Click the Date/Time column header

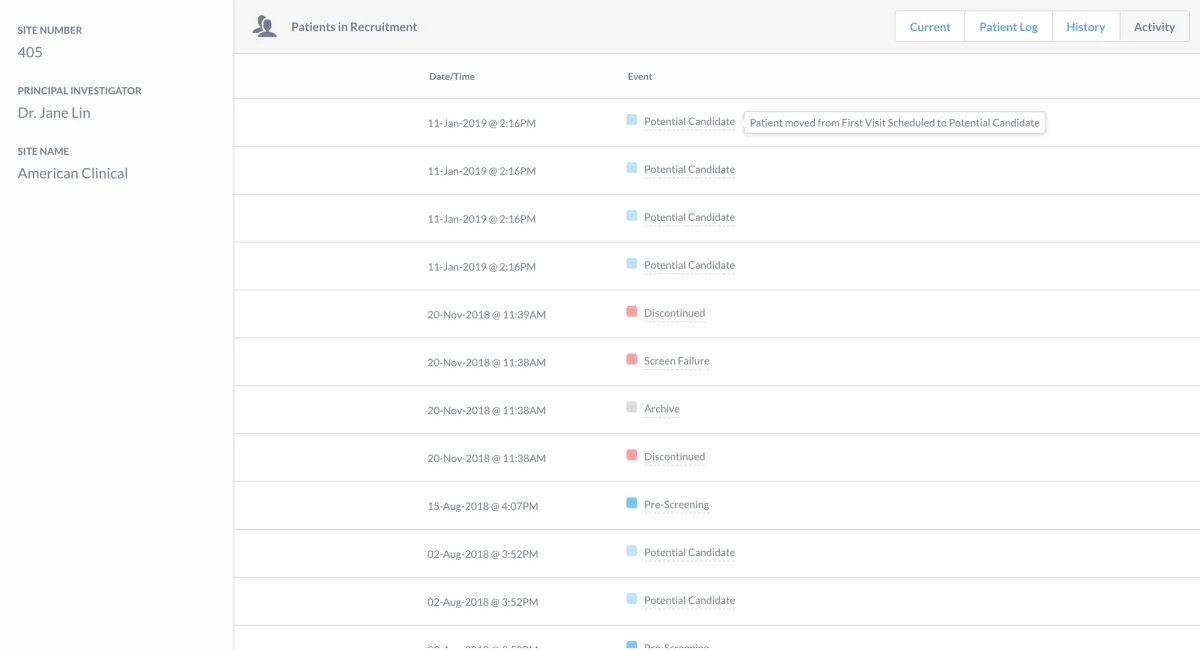pos(451,76)
